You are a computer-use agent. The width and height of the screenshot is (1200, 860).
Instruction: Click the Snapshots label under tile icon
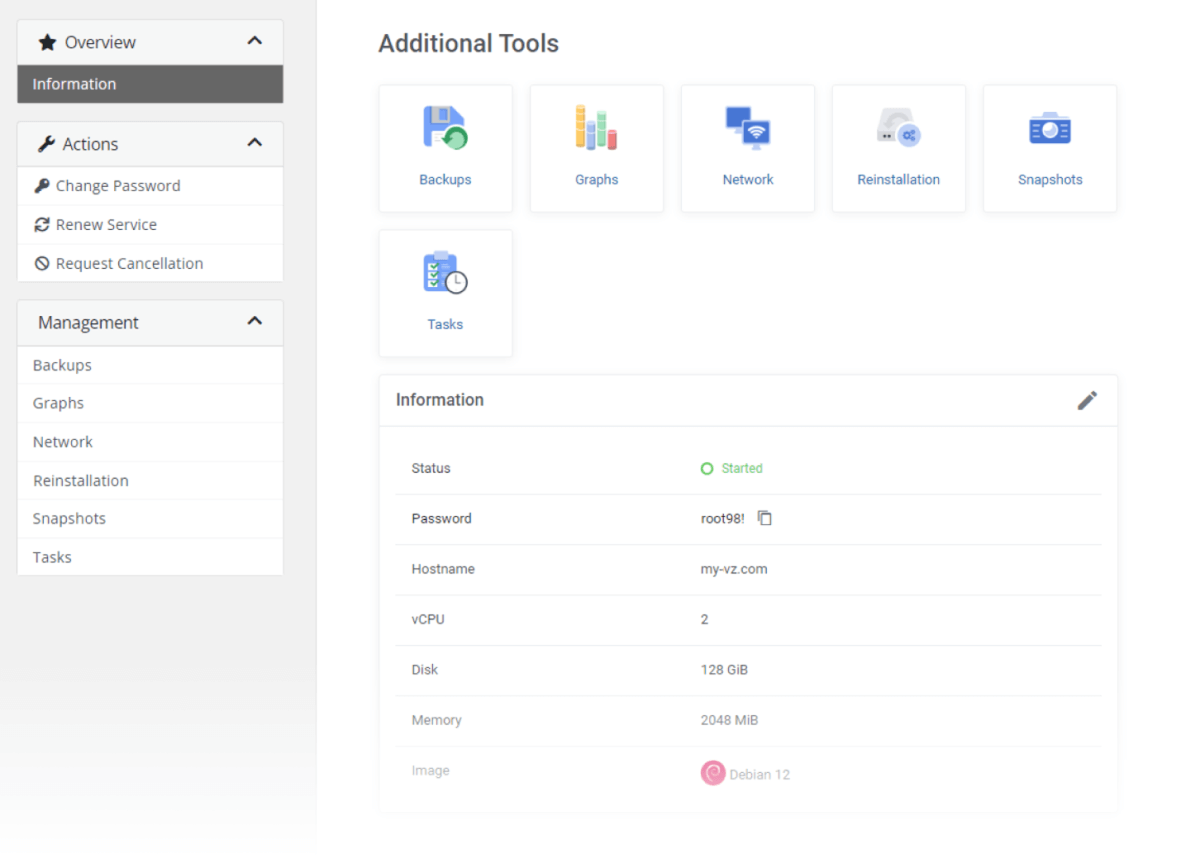click(x=1050, y=180)
